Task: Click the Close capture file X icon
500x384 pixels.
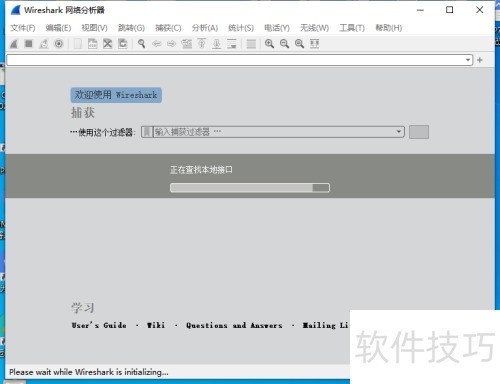Action: click(107, 44)
